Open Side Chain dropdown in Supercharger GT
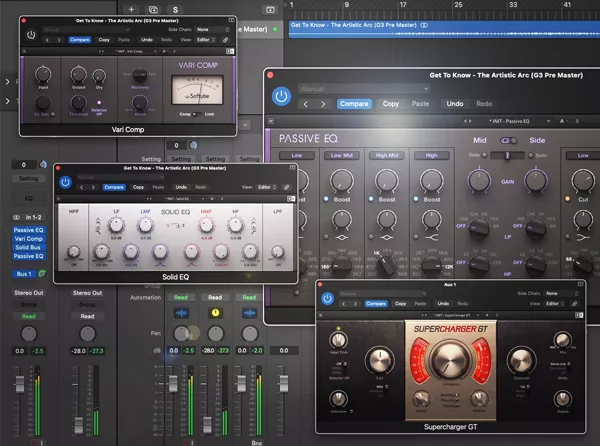The width and height of the screenshot is (600, 446). click(561, 293)
